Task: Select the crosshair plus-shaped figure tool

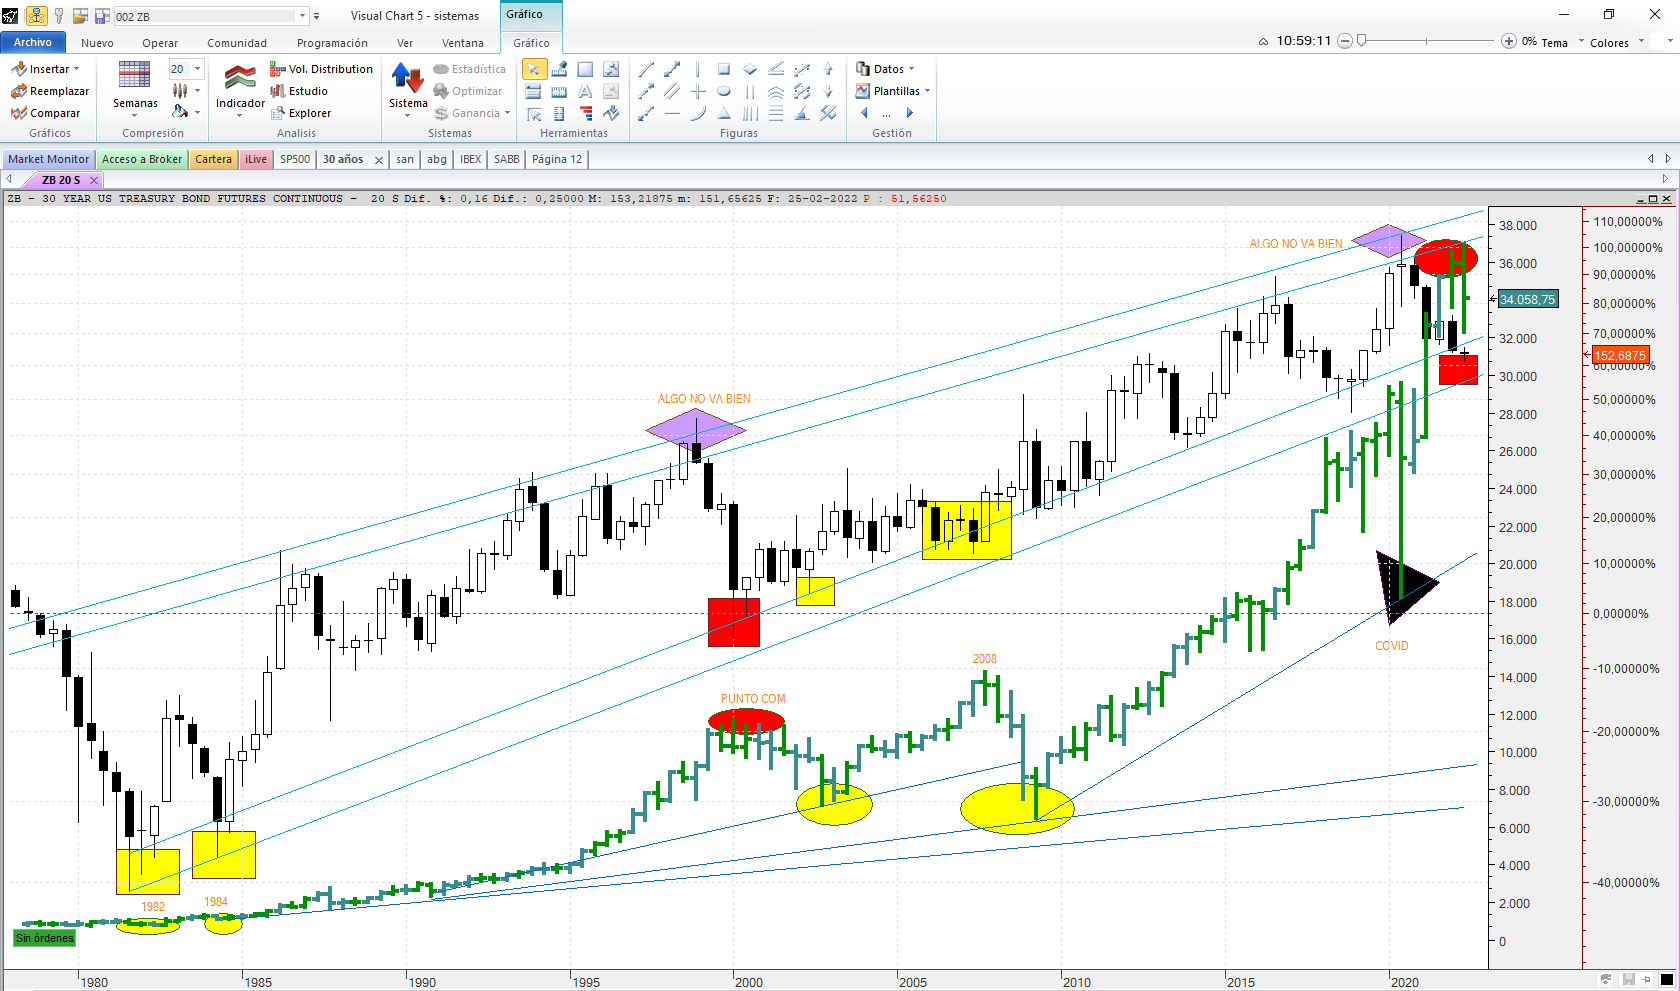Action: click(698, 91)
